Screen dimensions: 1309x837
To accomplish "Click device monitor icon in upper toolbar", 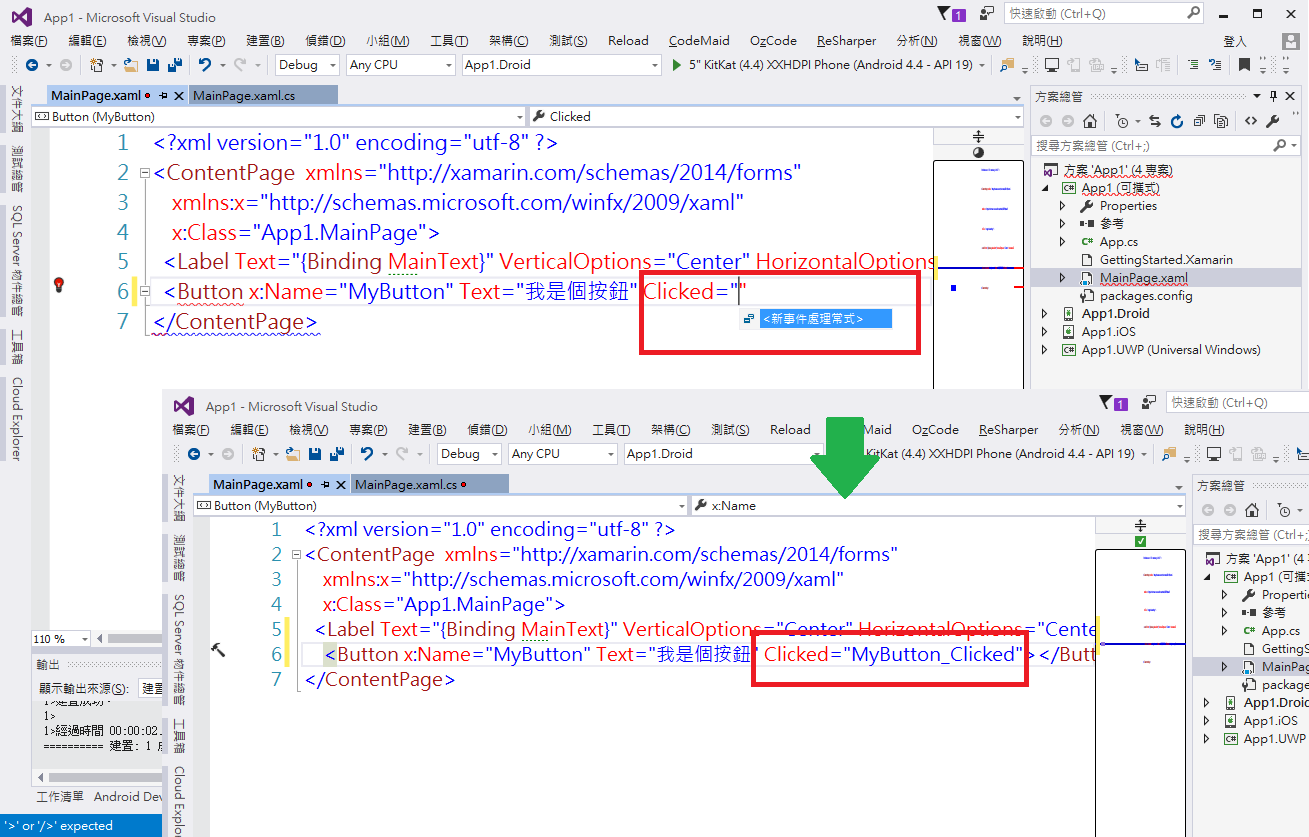I will pos(1051,65).
